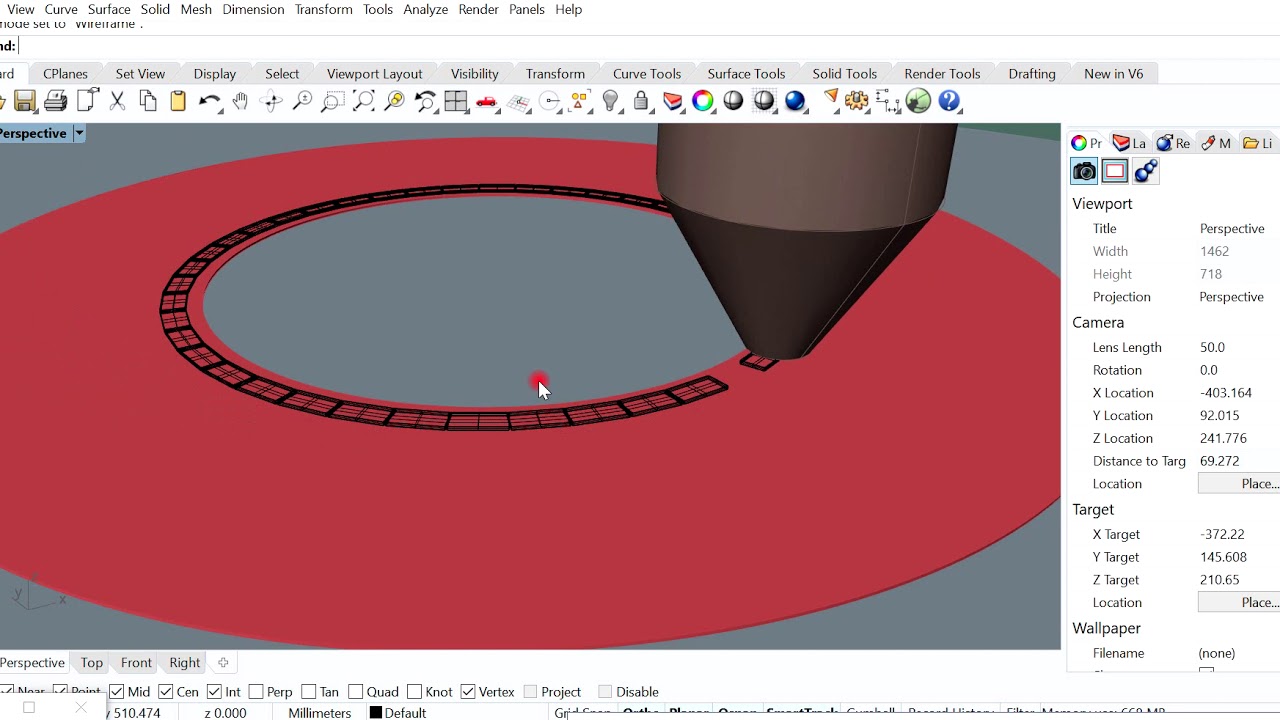
Task: Check the Disable osnap checkbox
Action: (x=605, y=692)
